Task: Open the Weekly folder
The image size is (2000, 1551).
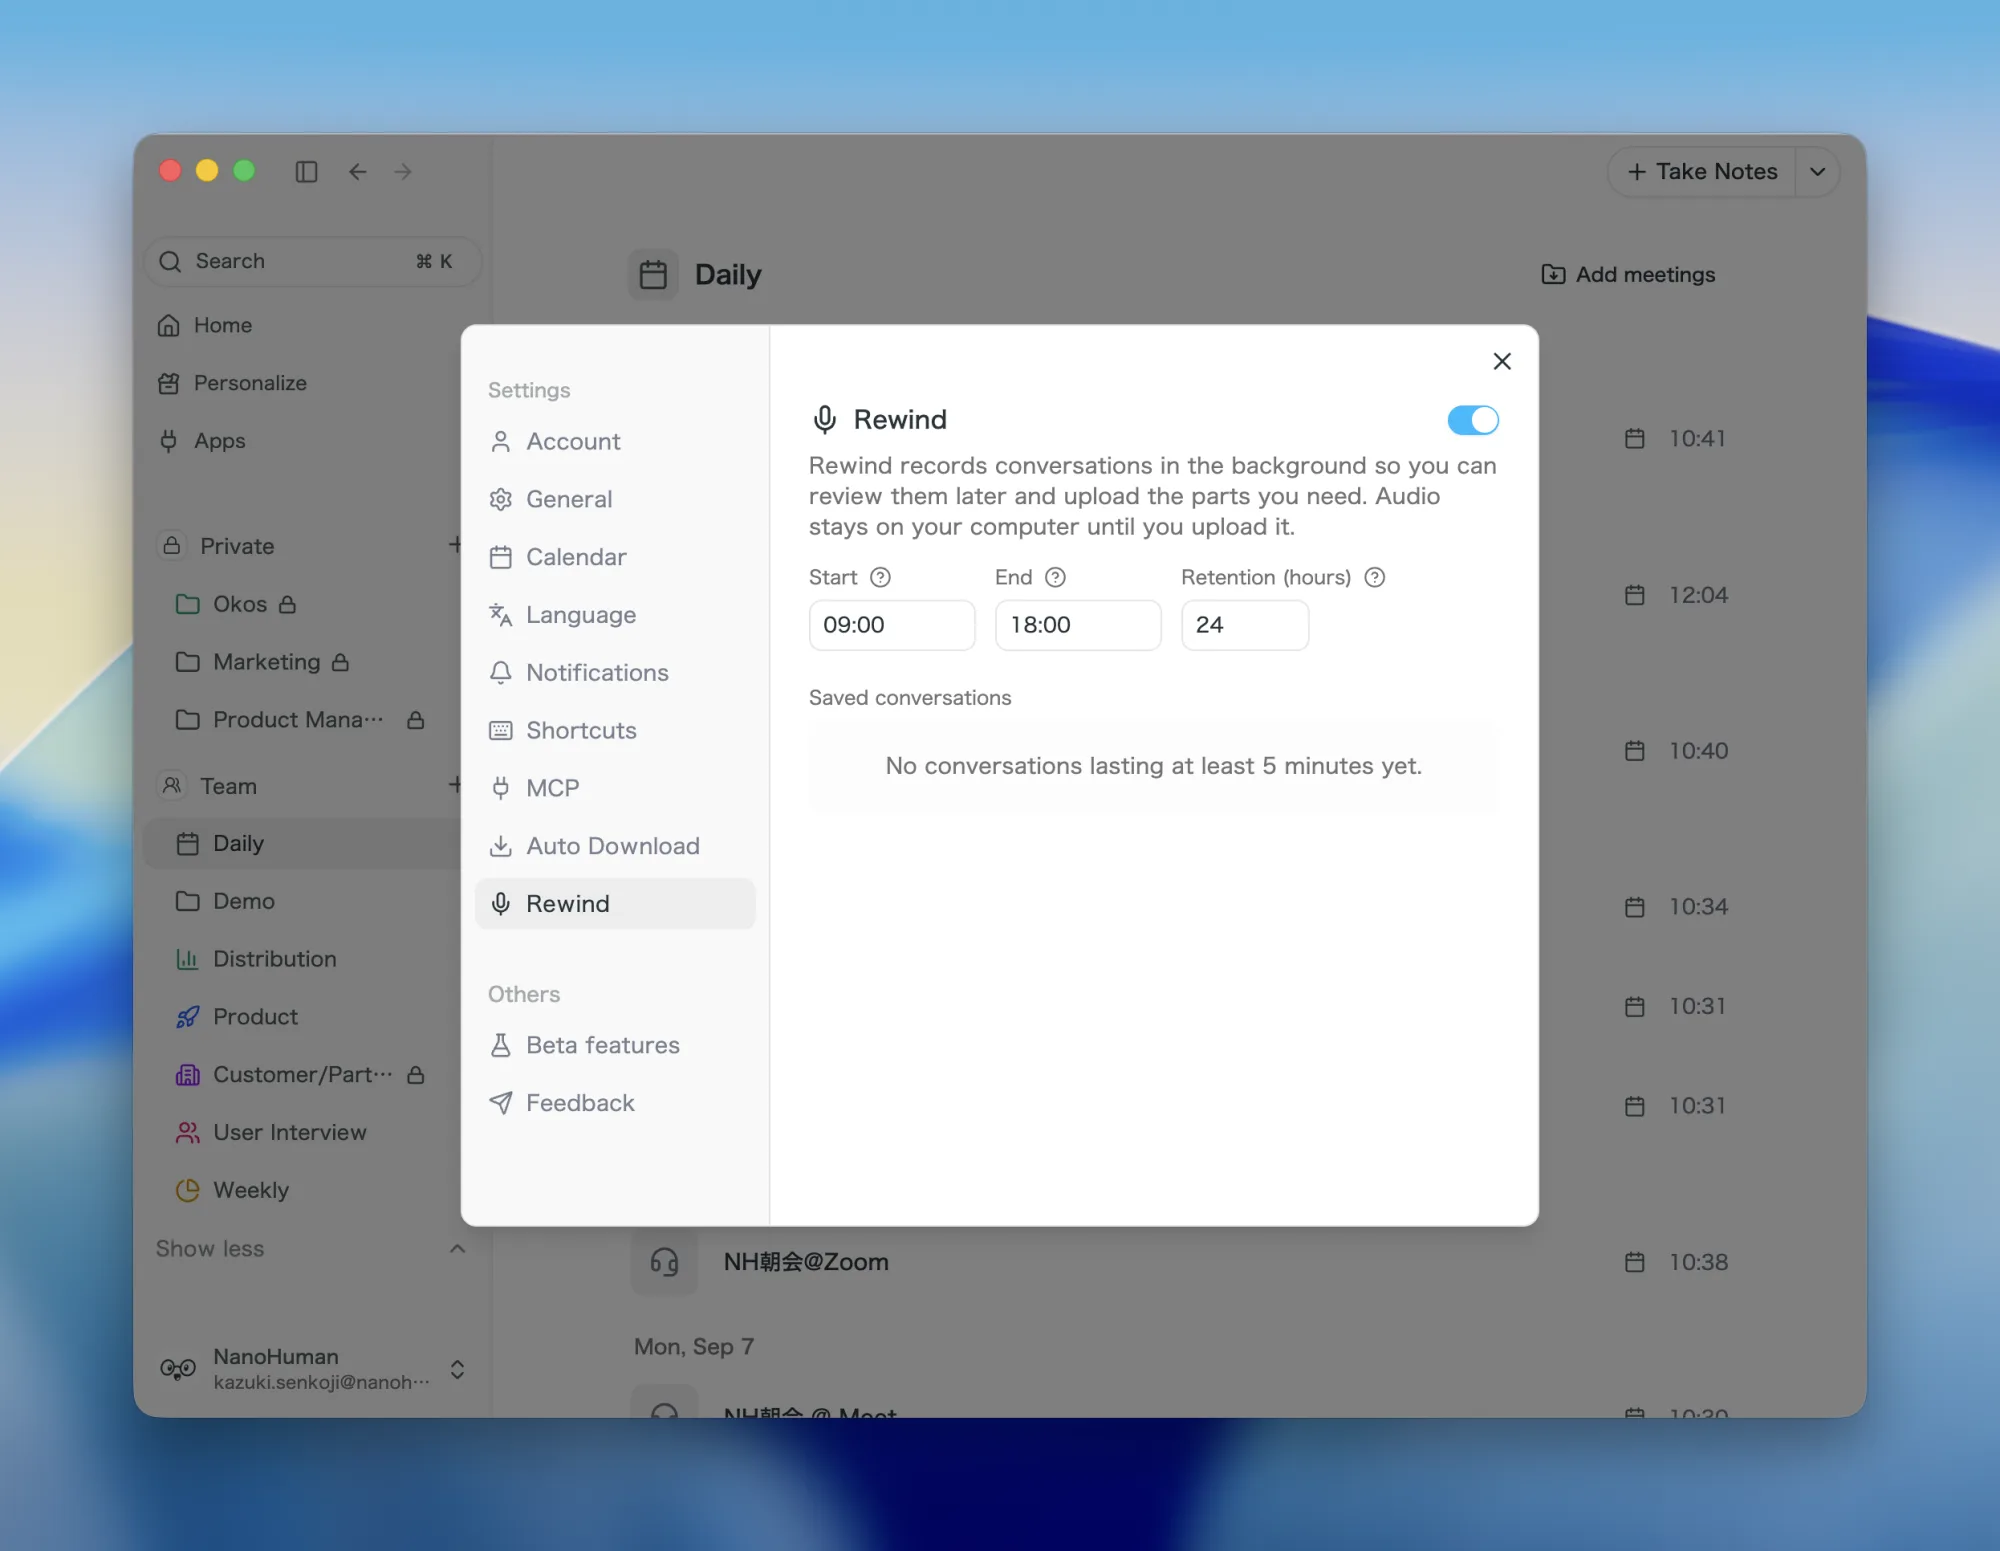Action: coord(231,1190)
